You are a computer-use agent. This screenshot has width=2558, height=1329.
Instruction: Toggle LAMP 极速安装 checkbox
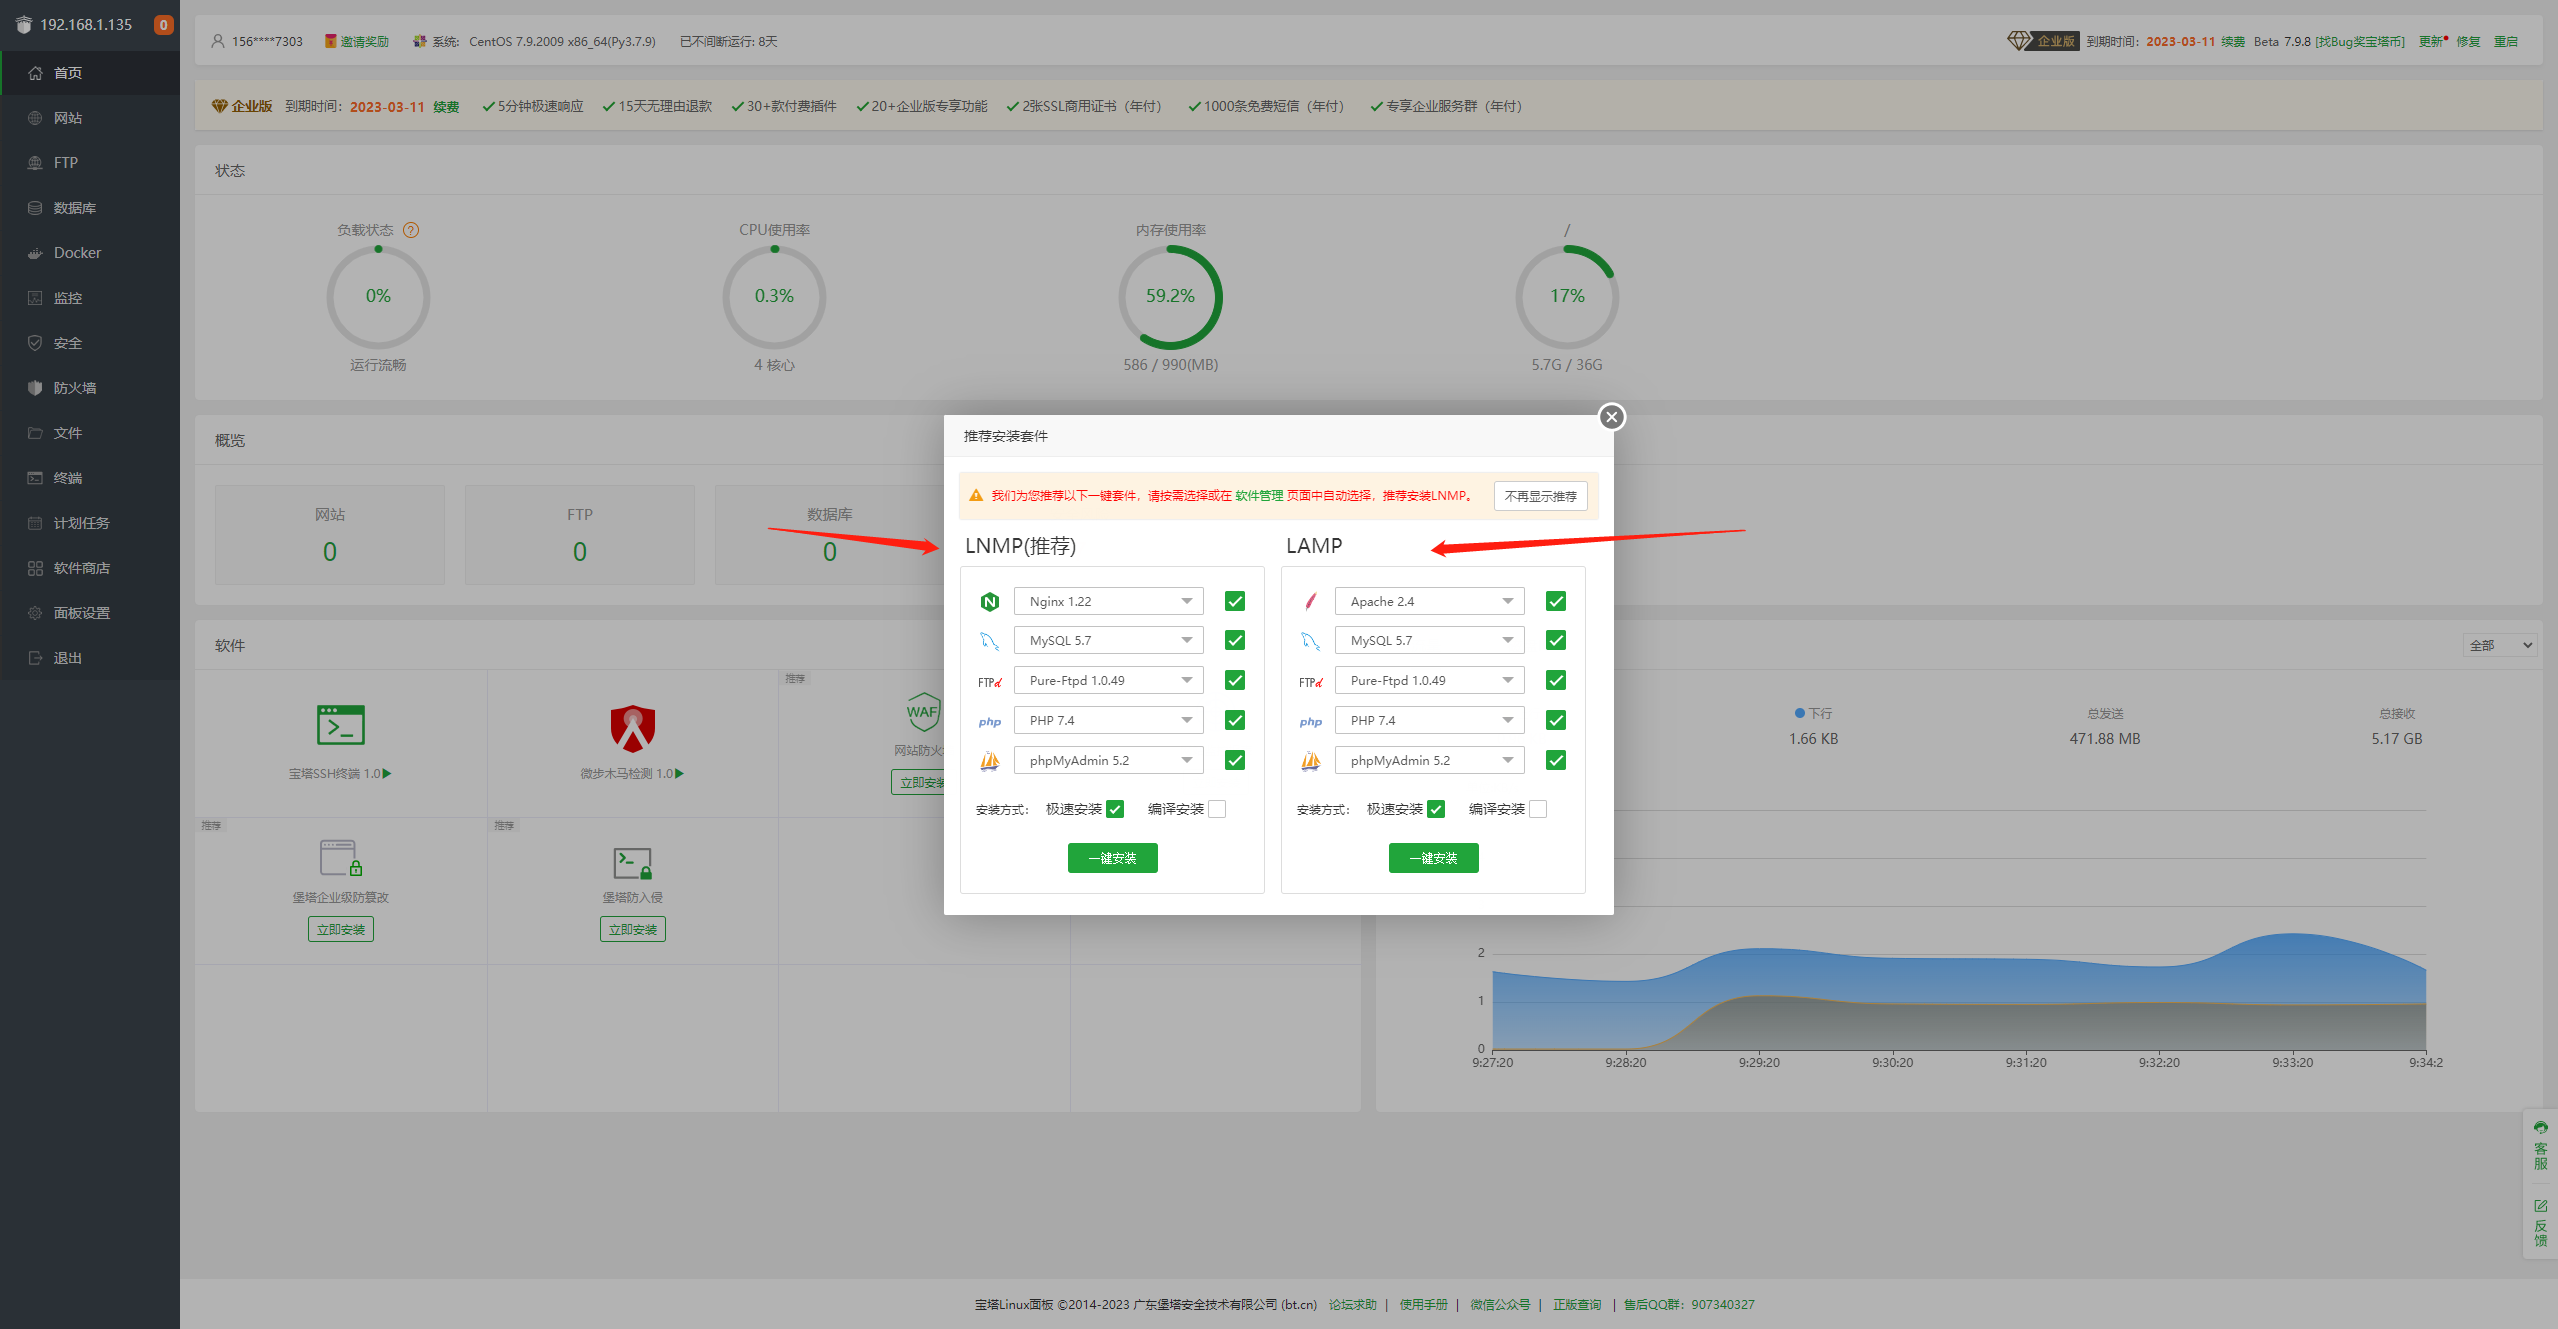(1435, 808)
